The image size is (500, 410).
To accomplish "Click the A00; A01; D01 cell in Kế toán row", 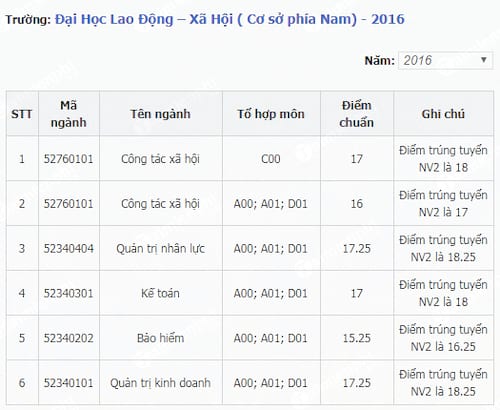I will [x=271, y=293].
